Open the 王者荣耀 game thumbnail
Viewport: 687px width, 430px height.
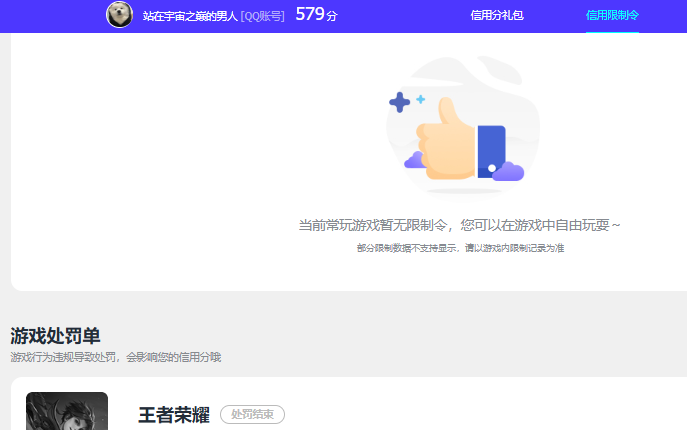(67, 411)
